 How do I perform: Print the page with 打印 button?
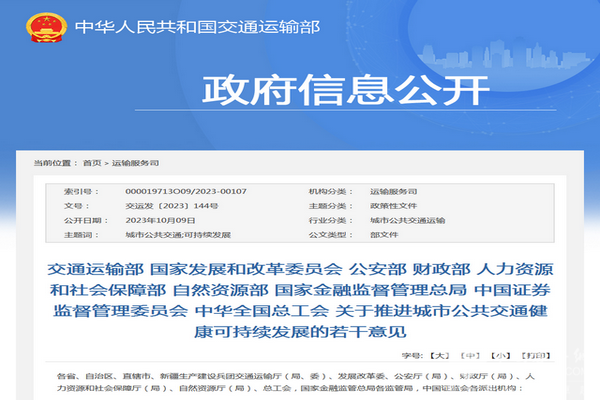pyautogui.click(x=536, y=354)
